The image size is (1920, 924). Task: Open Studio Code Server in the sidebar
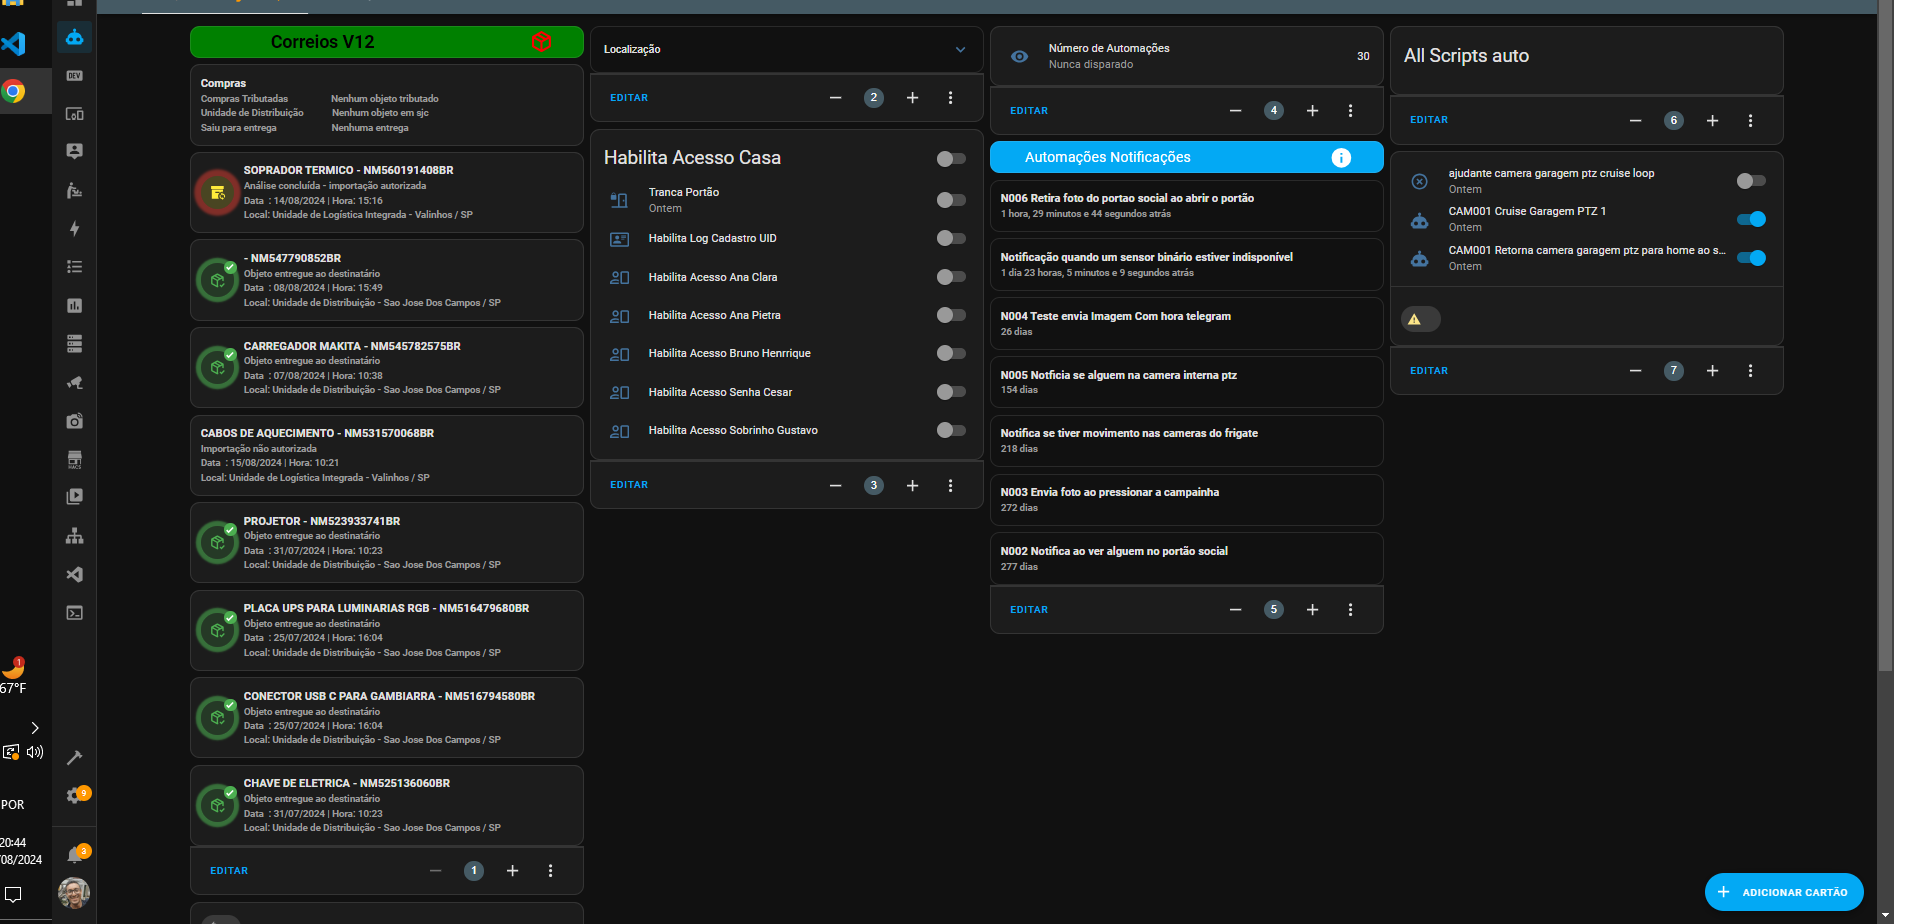tap(75, 574)
